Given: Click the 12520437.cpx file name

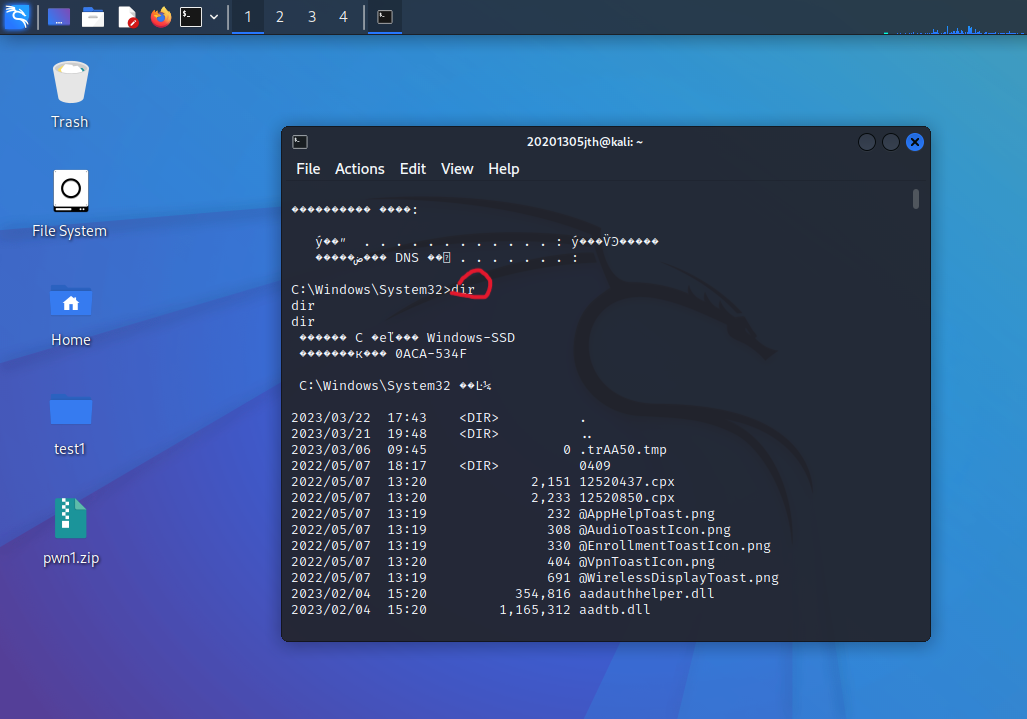Looking at the screenshot, I should coord(627,482).
